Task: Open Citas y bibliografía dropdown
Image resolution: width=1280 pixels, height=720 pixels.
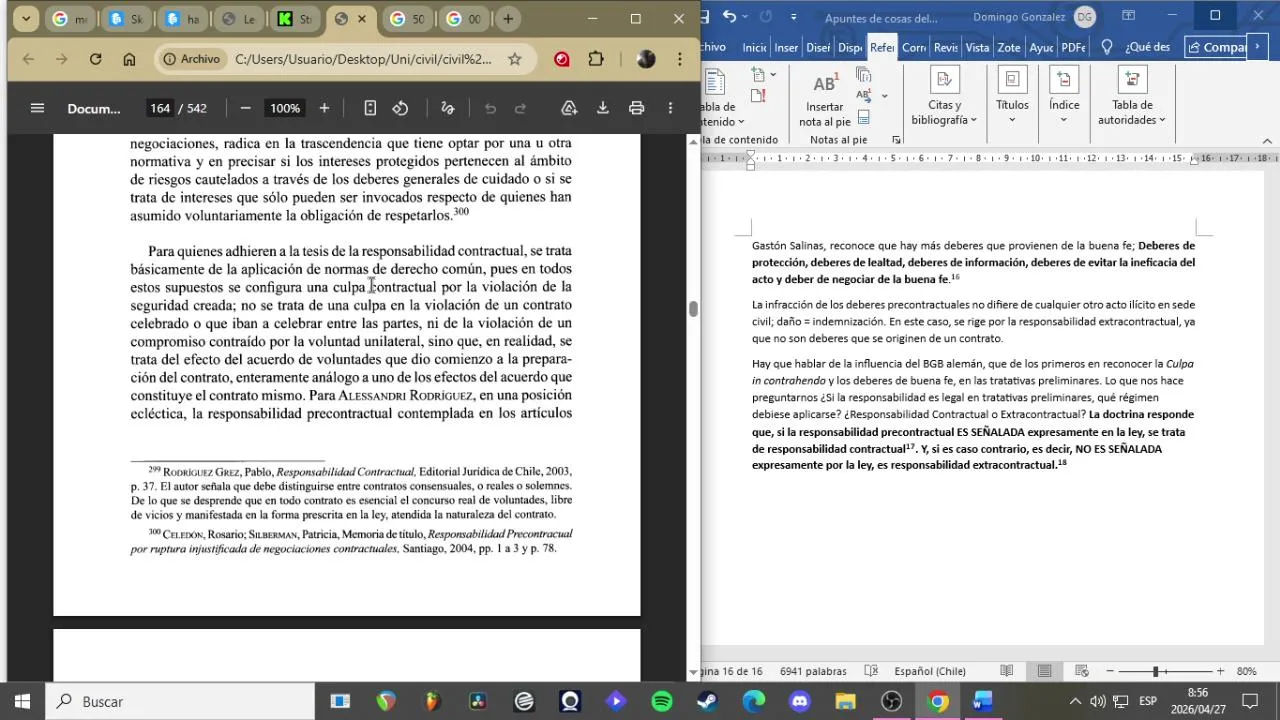Action: (944, 98)
